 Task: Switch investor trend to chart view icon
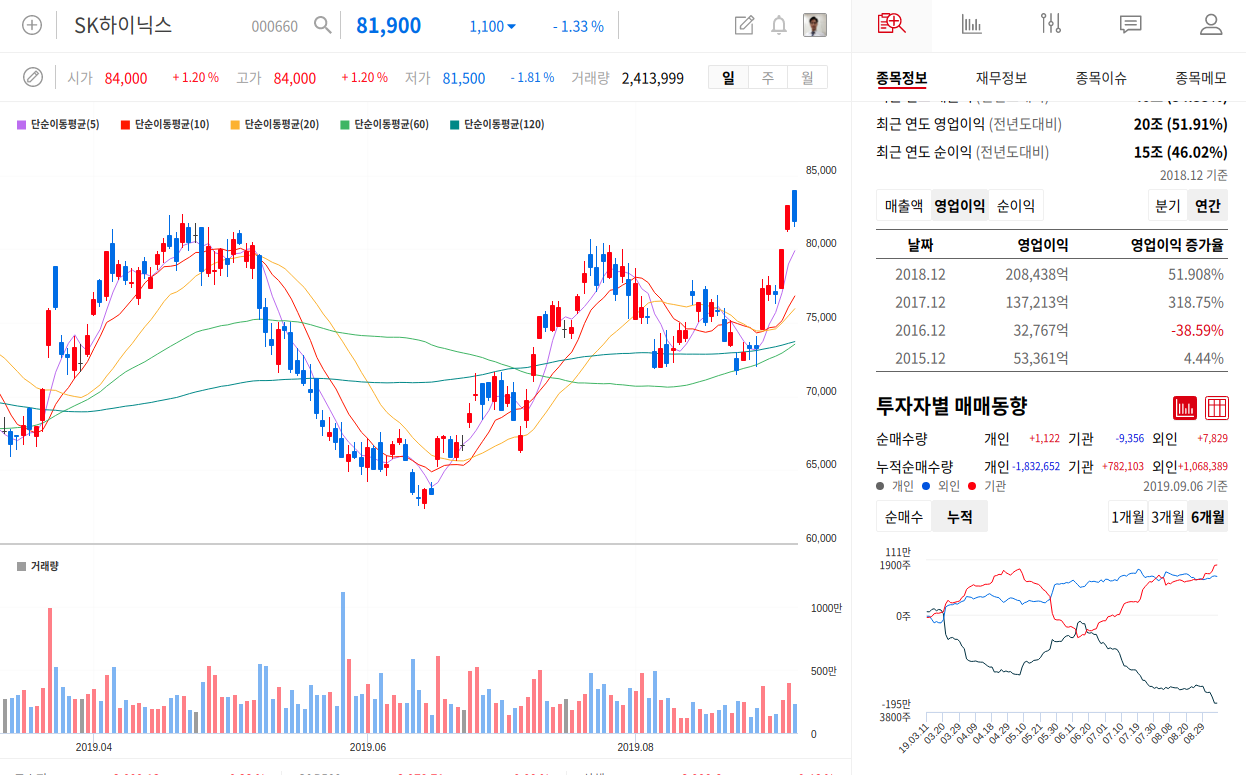tap(1185, 407)
